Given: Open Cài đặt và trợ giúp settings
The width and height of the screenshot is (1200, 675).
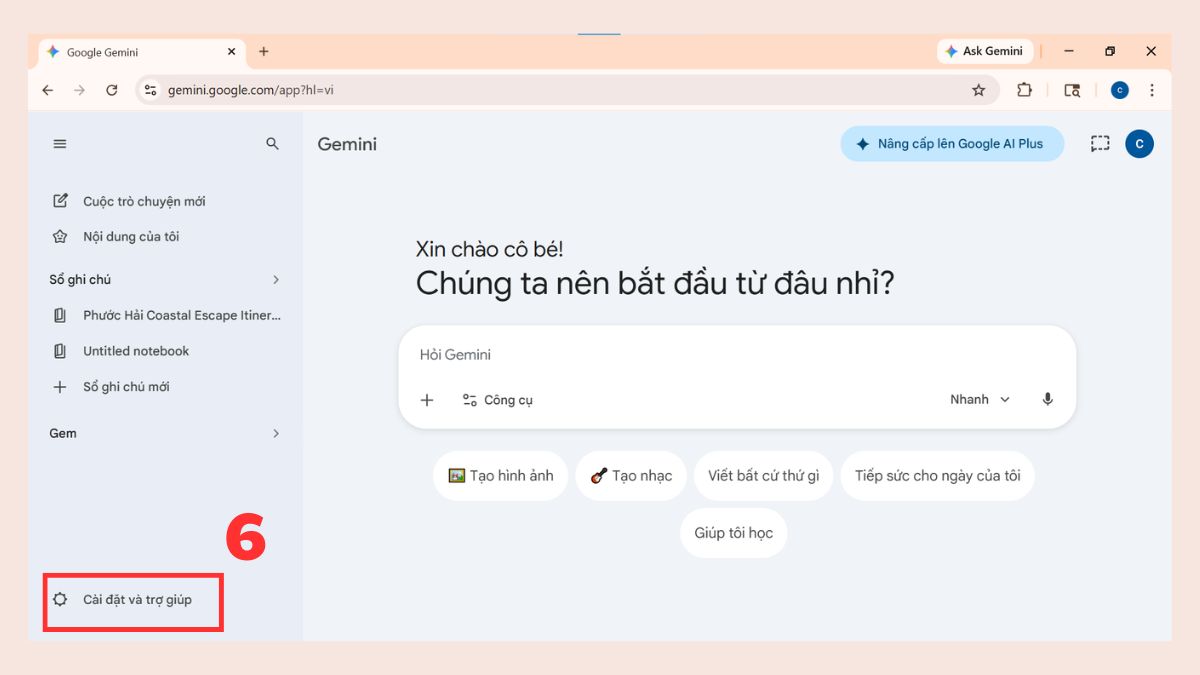Looking at the screenshot, I should pos(122,600).
